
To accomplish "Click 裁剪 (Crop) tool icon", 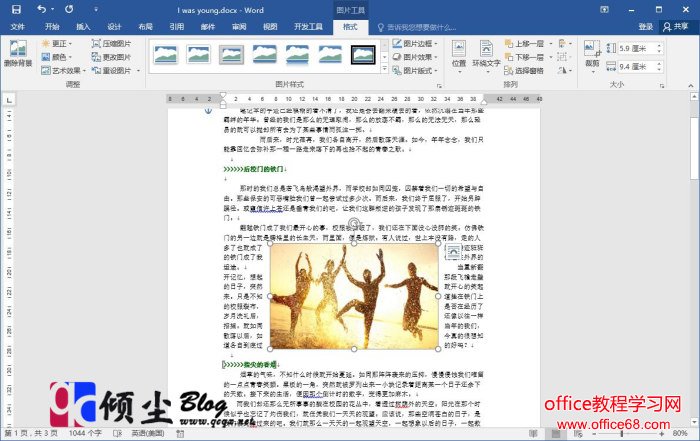I will 592,48.
